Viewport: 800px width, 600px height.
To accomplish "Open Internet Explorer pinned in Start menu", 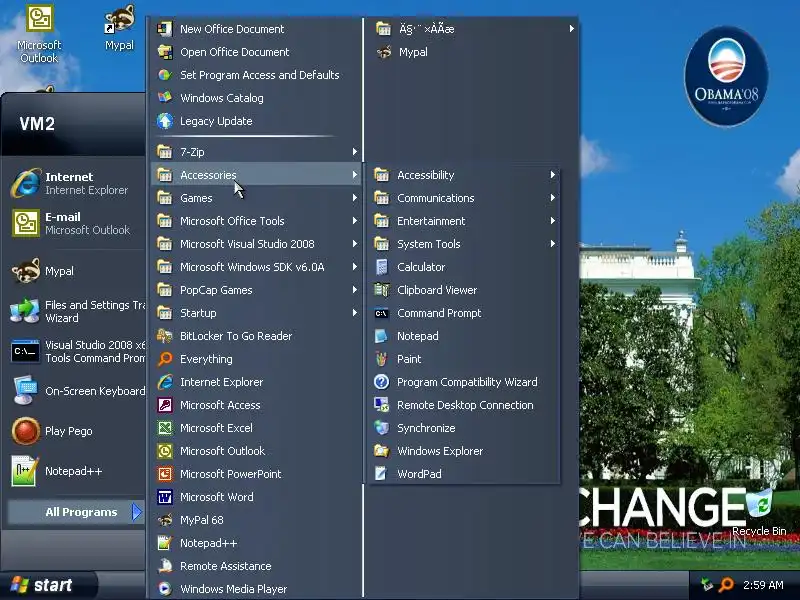I will tap(77, 183).
